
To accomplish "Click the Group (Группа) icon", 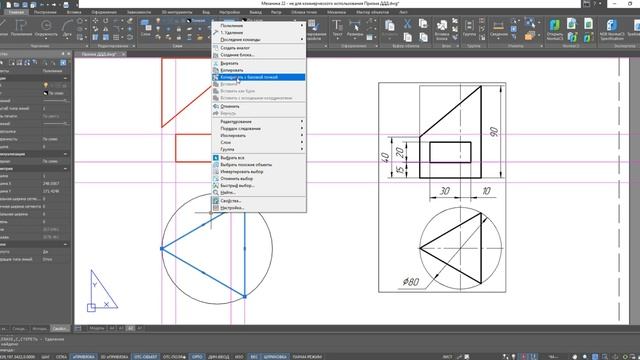I will click(469, 28).
